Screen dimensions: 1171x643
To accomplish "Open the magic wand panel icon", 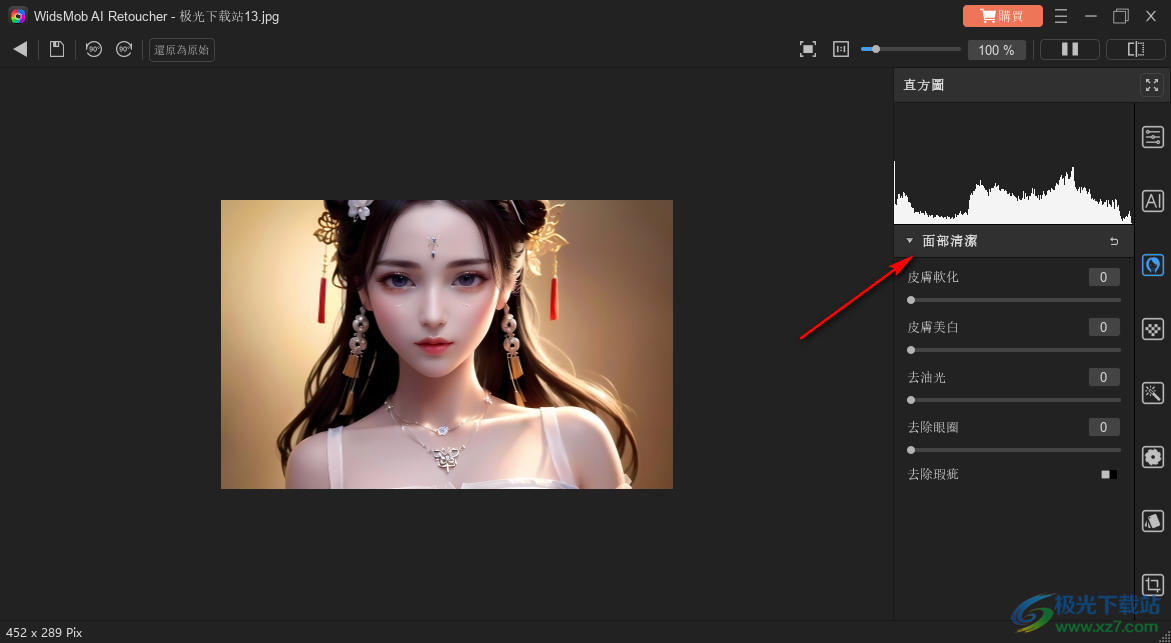I will [x=1153, y=393].
